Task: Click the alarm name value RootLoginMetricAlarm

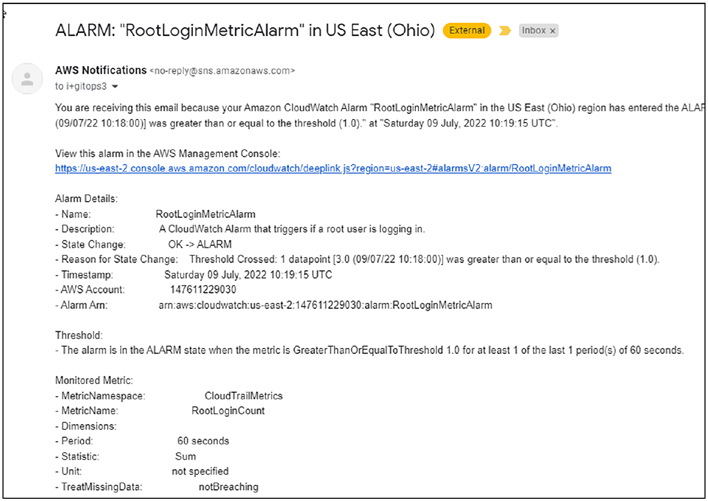Action: coord(205,214)
